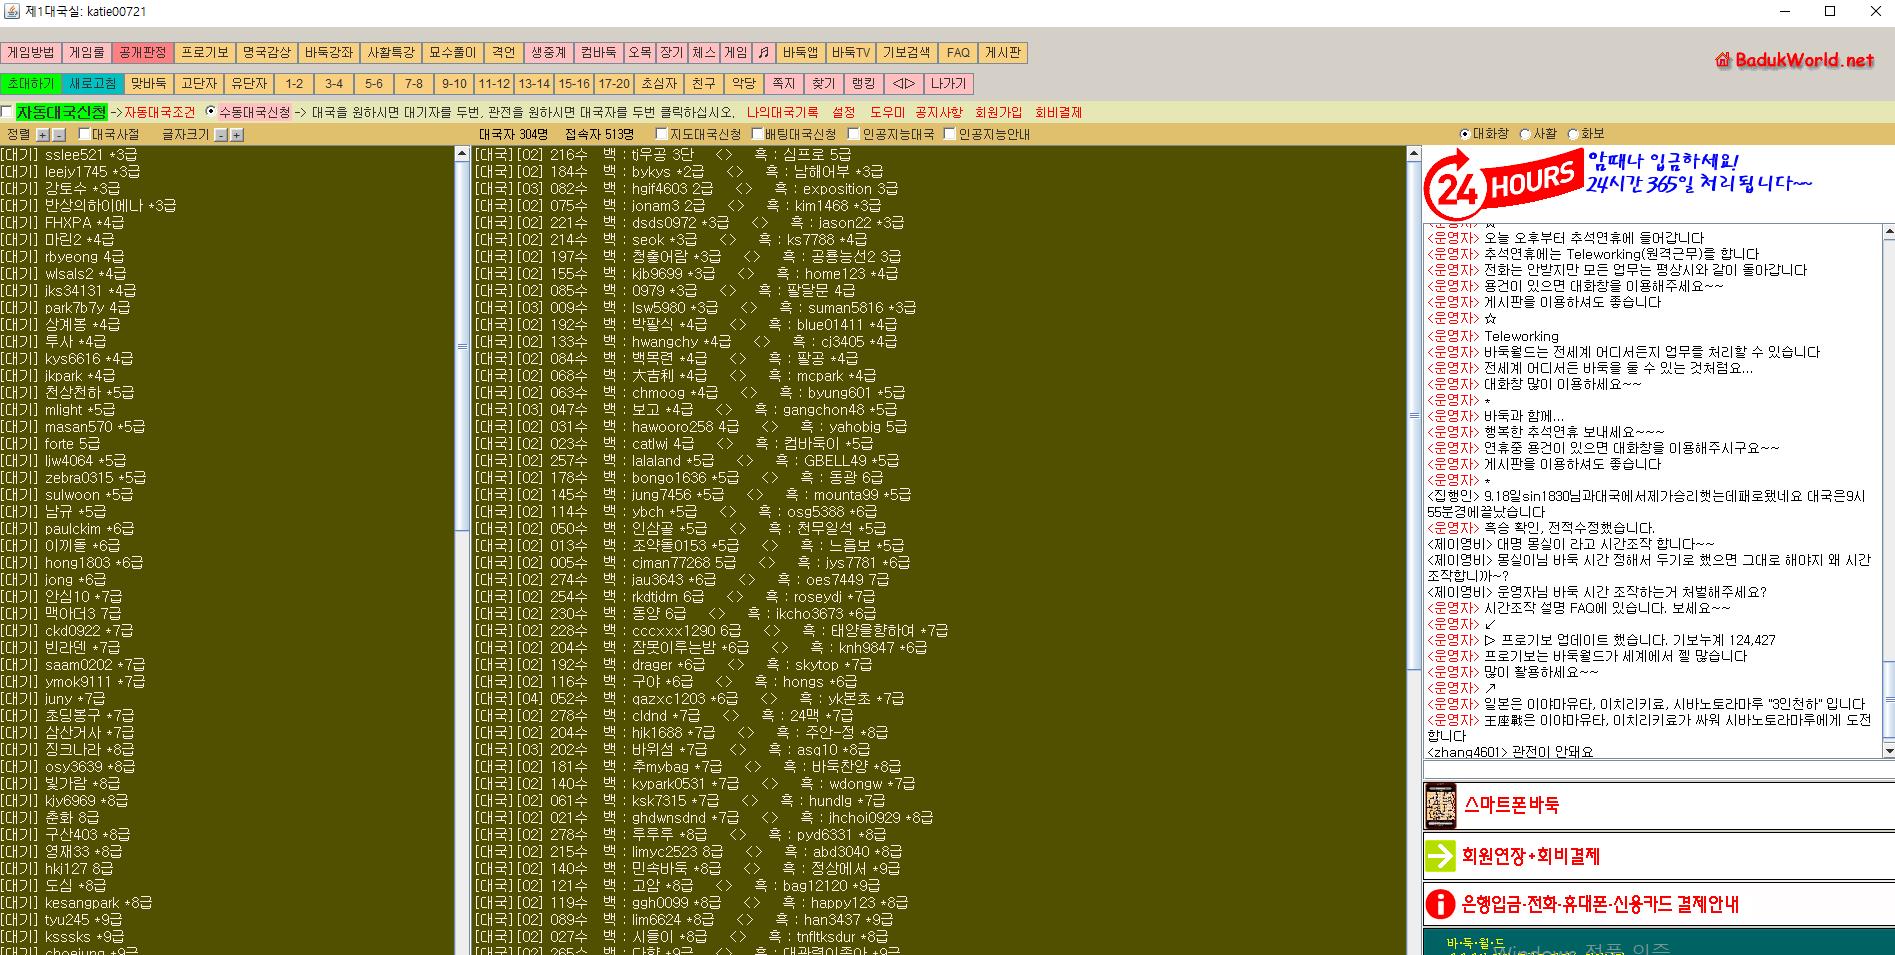Open the 공지사항 notices link

(x=939, y=112)
